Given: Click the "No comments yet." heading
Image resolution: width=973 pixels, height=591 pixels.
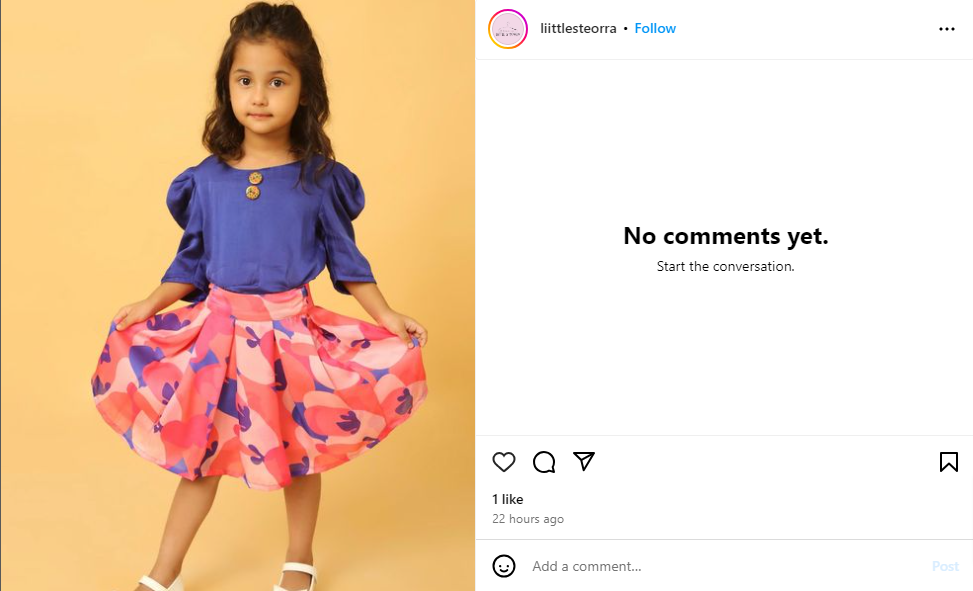Looking at the screenshot, I should pyautogui.click(x=725, y=236).
